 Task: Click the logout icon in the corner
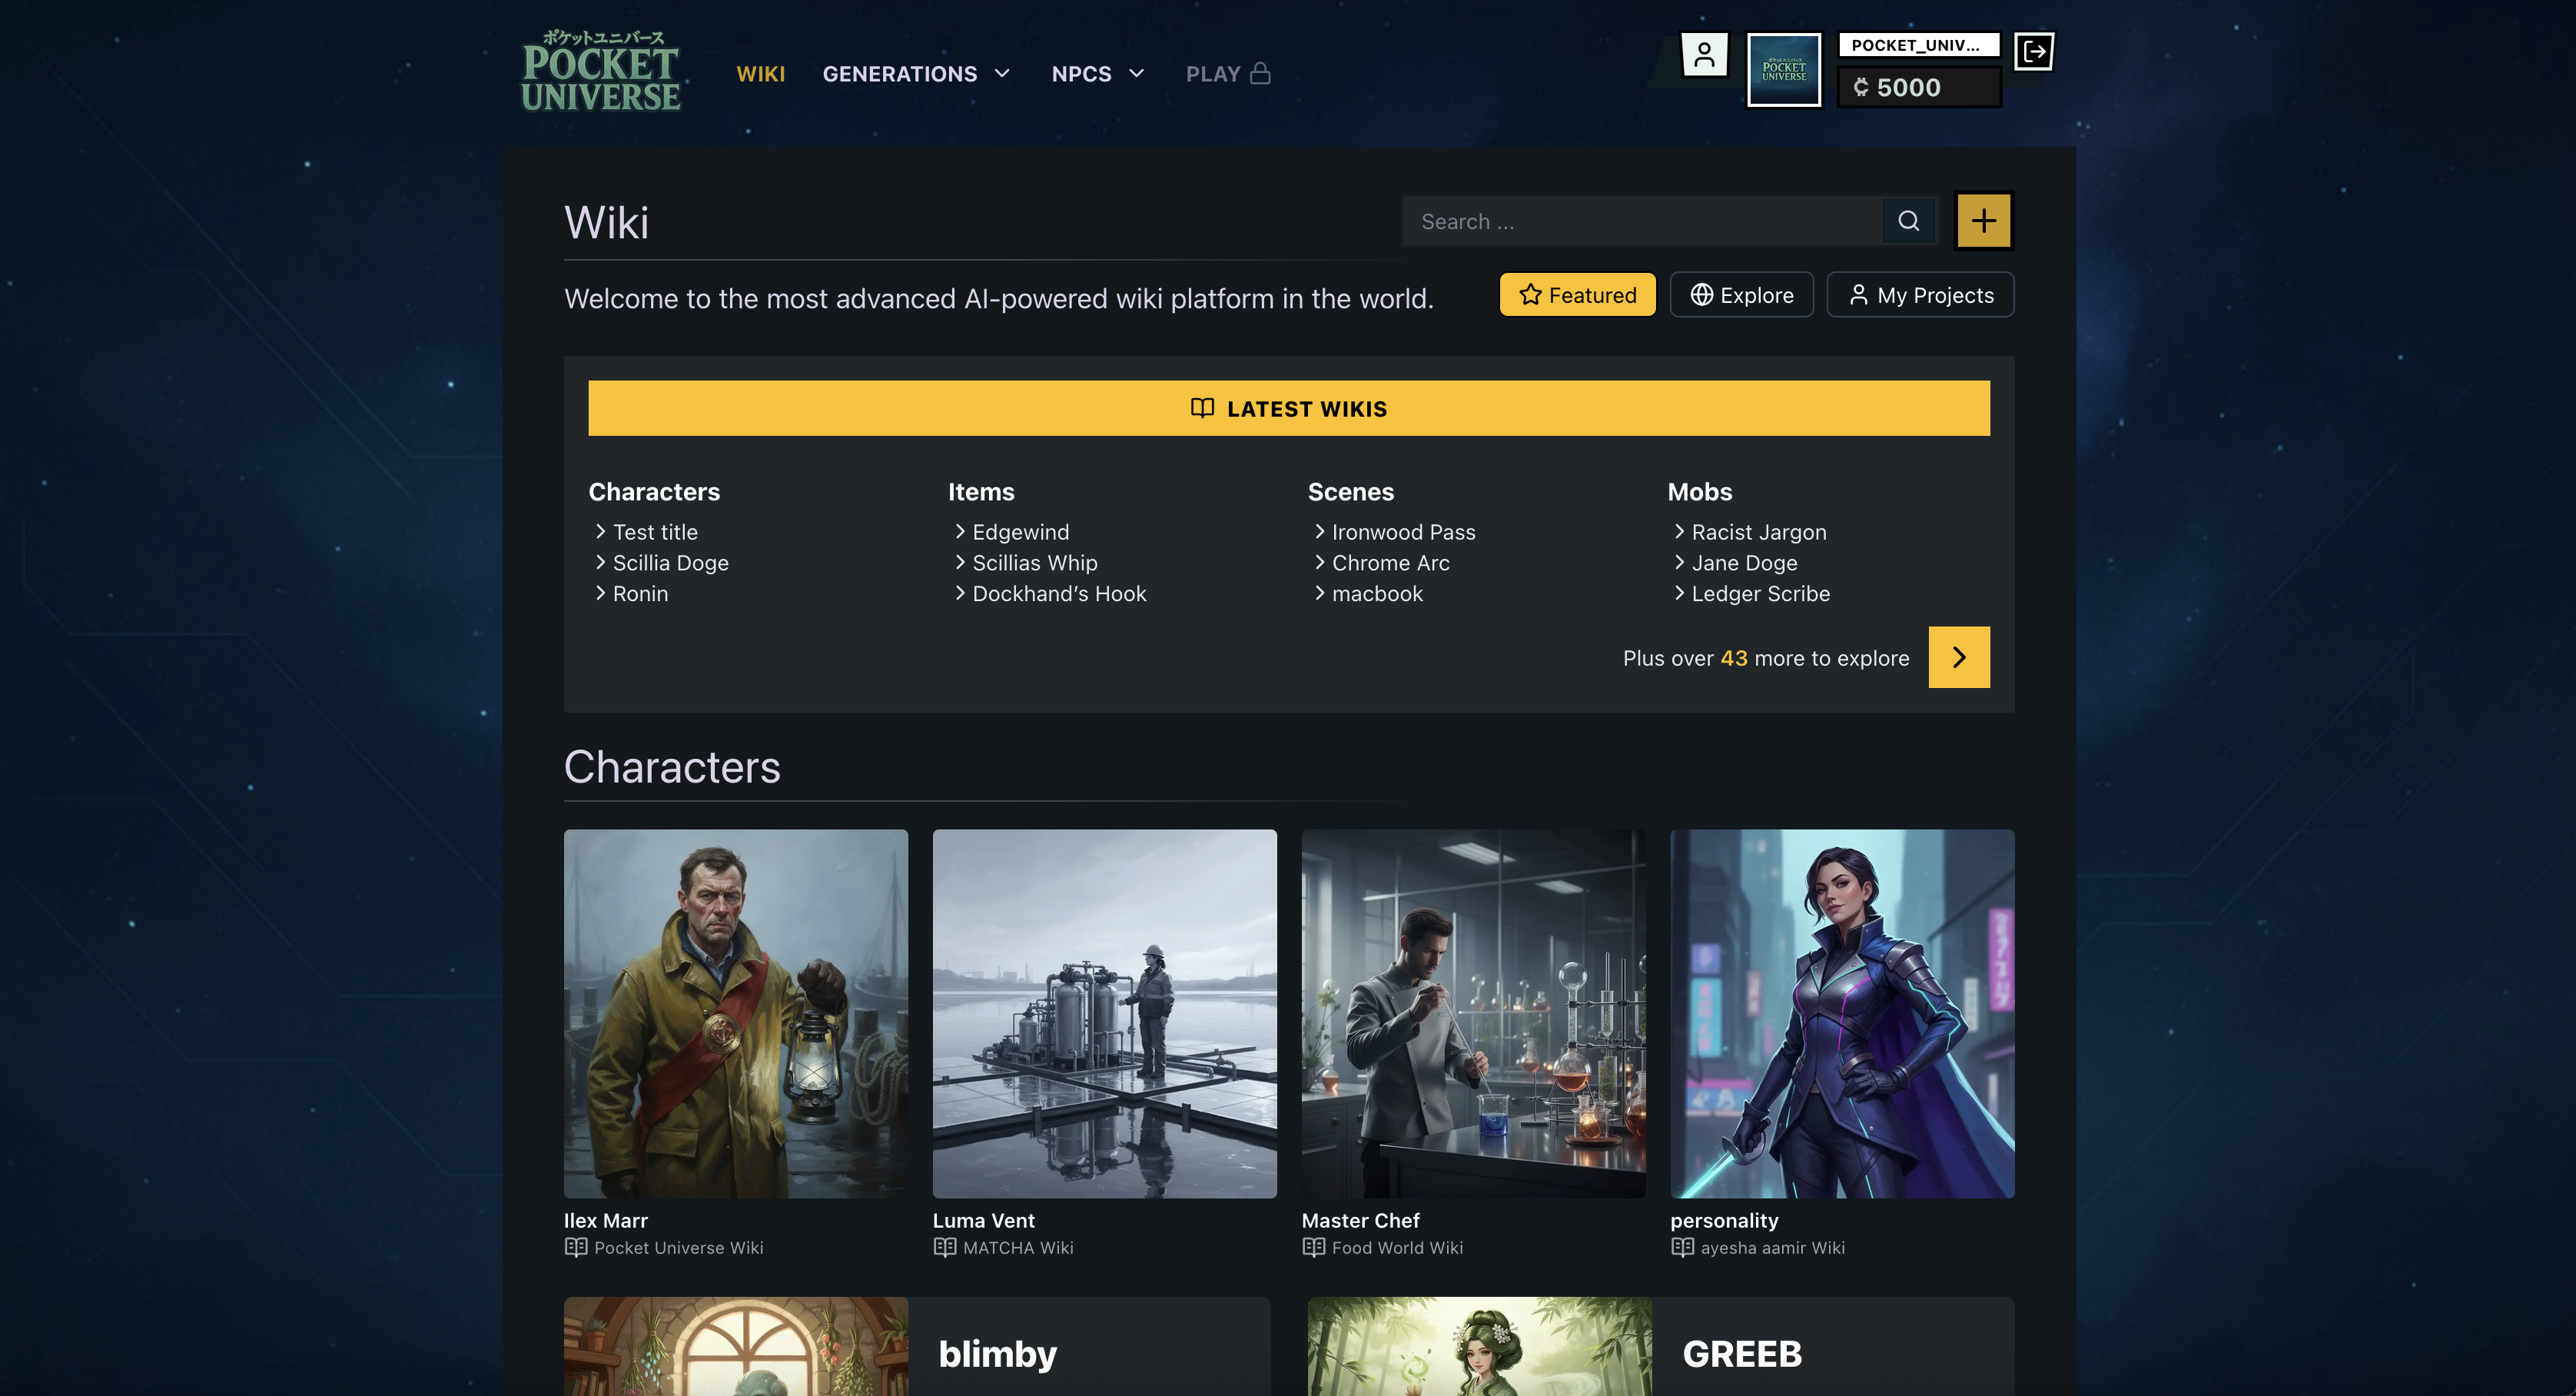point(2034,51)
